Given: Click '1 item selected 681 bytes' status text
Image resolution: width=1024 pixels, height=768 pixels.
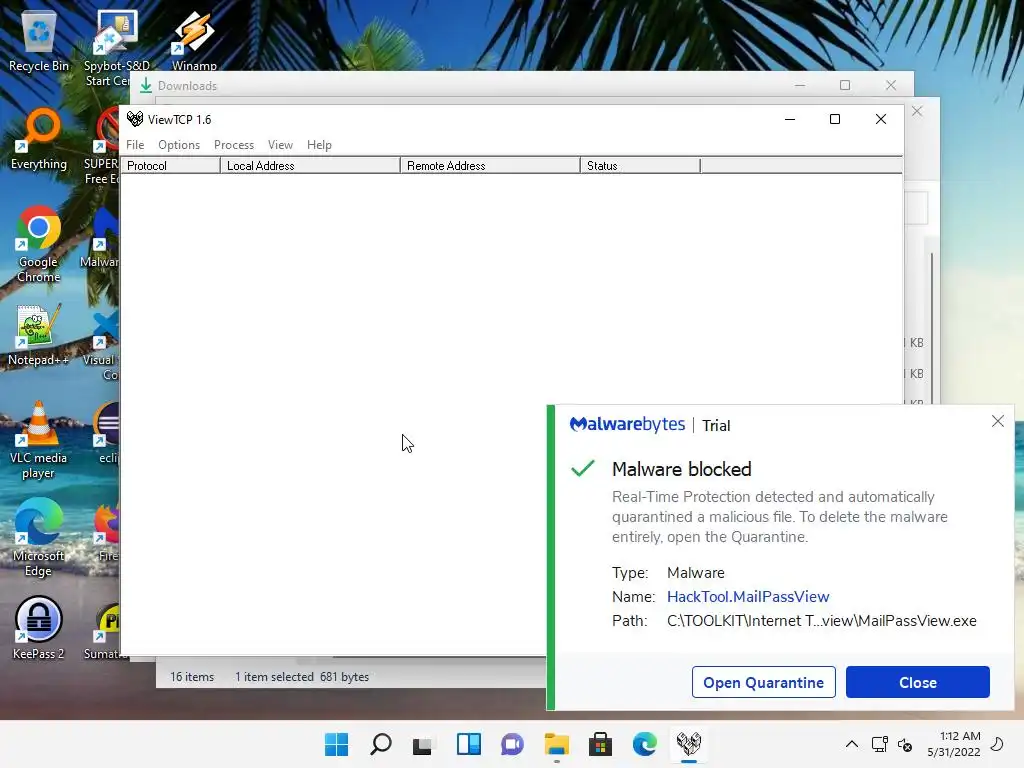Looking at the screenshot, I should point(302,677).
